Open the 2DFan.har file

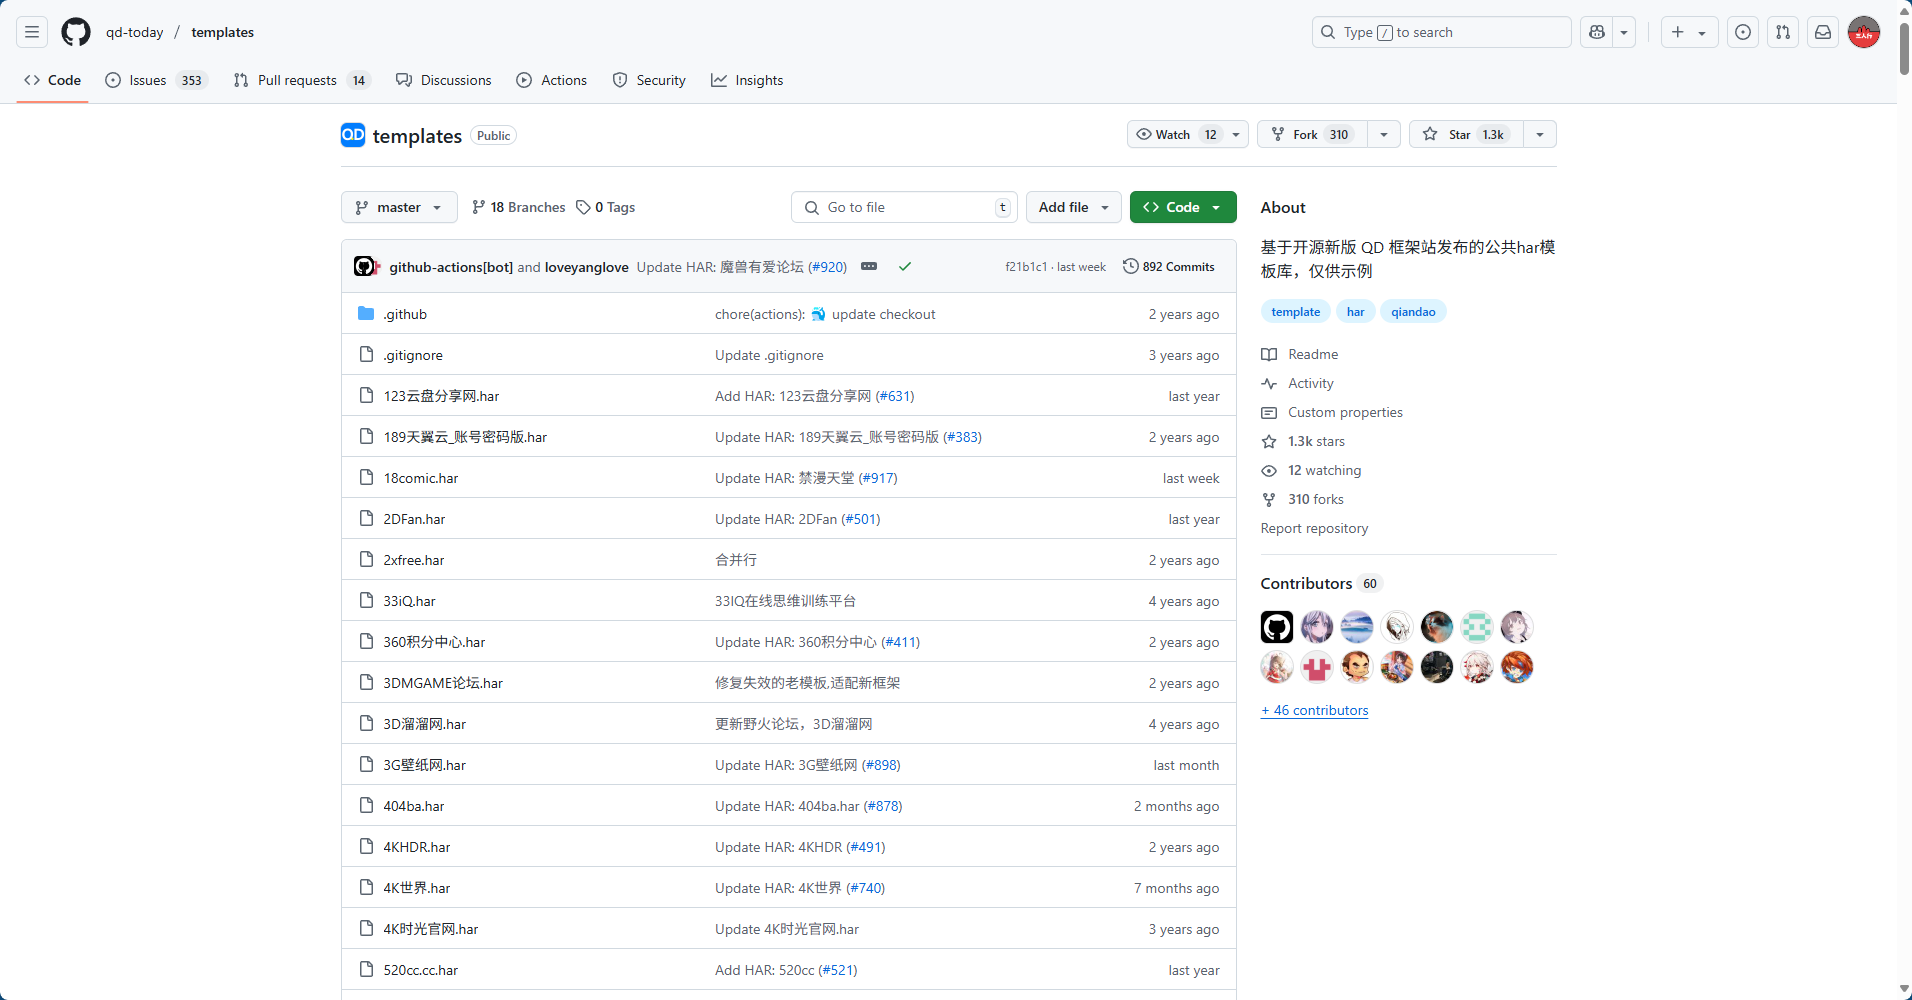pyautogui.click(x=414, y=519)
